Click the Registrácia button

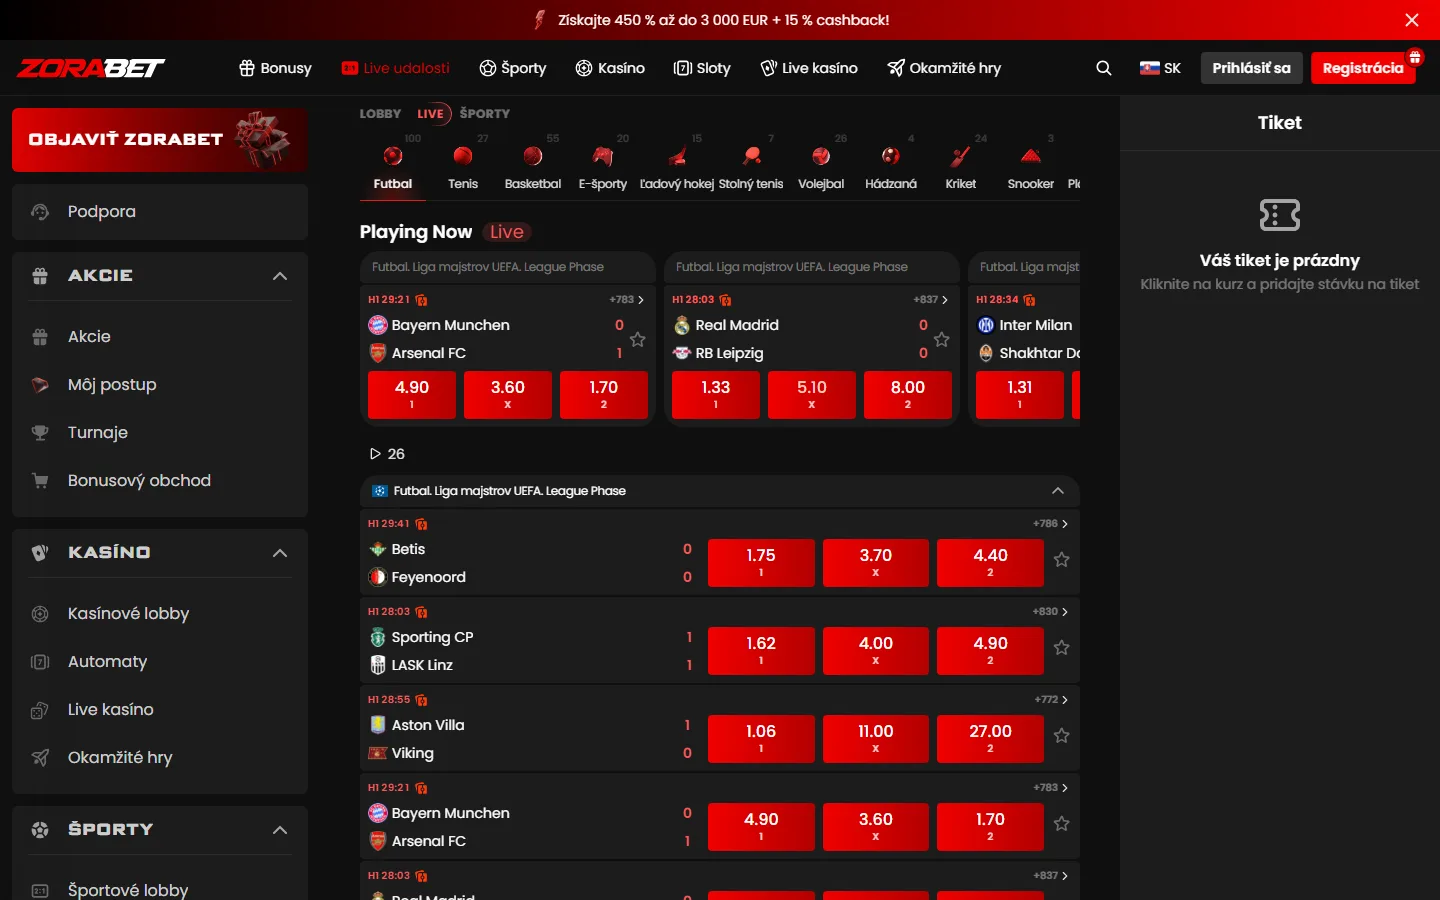pyautogui.click(x=1363, y=68)
